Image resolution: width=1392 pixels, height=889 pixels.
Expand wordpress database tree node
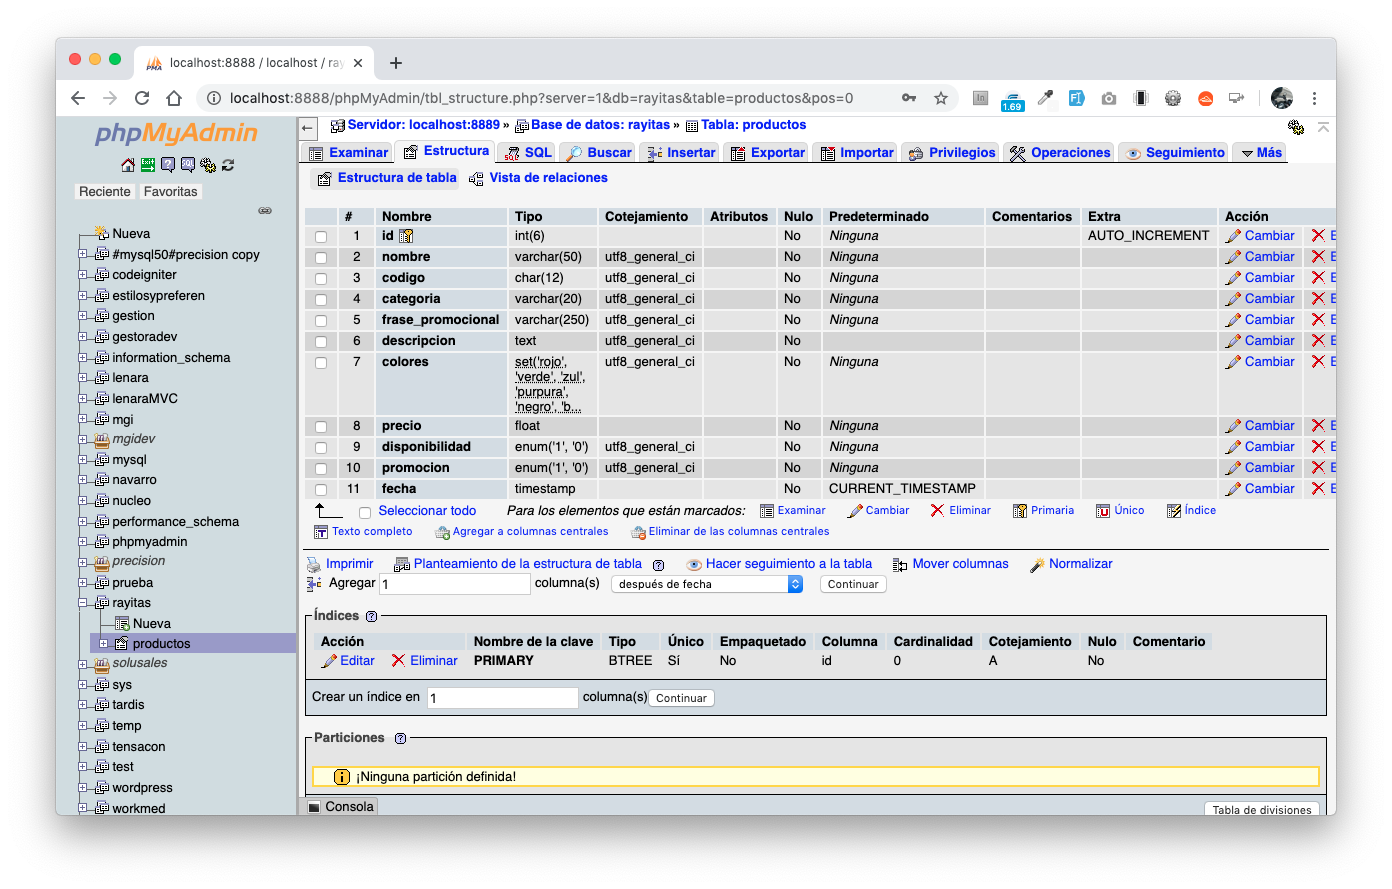[83, 787]
